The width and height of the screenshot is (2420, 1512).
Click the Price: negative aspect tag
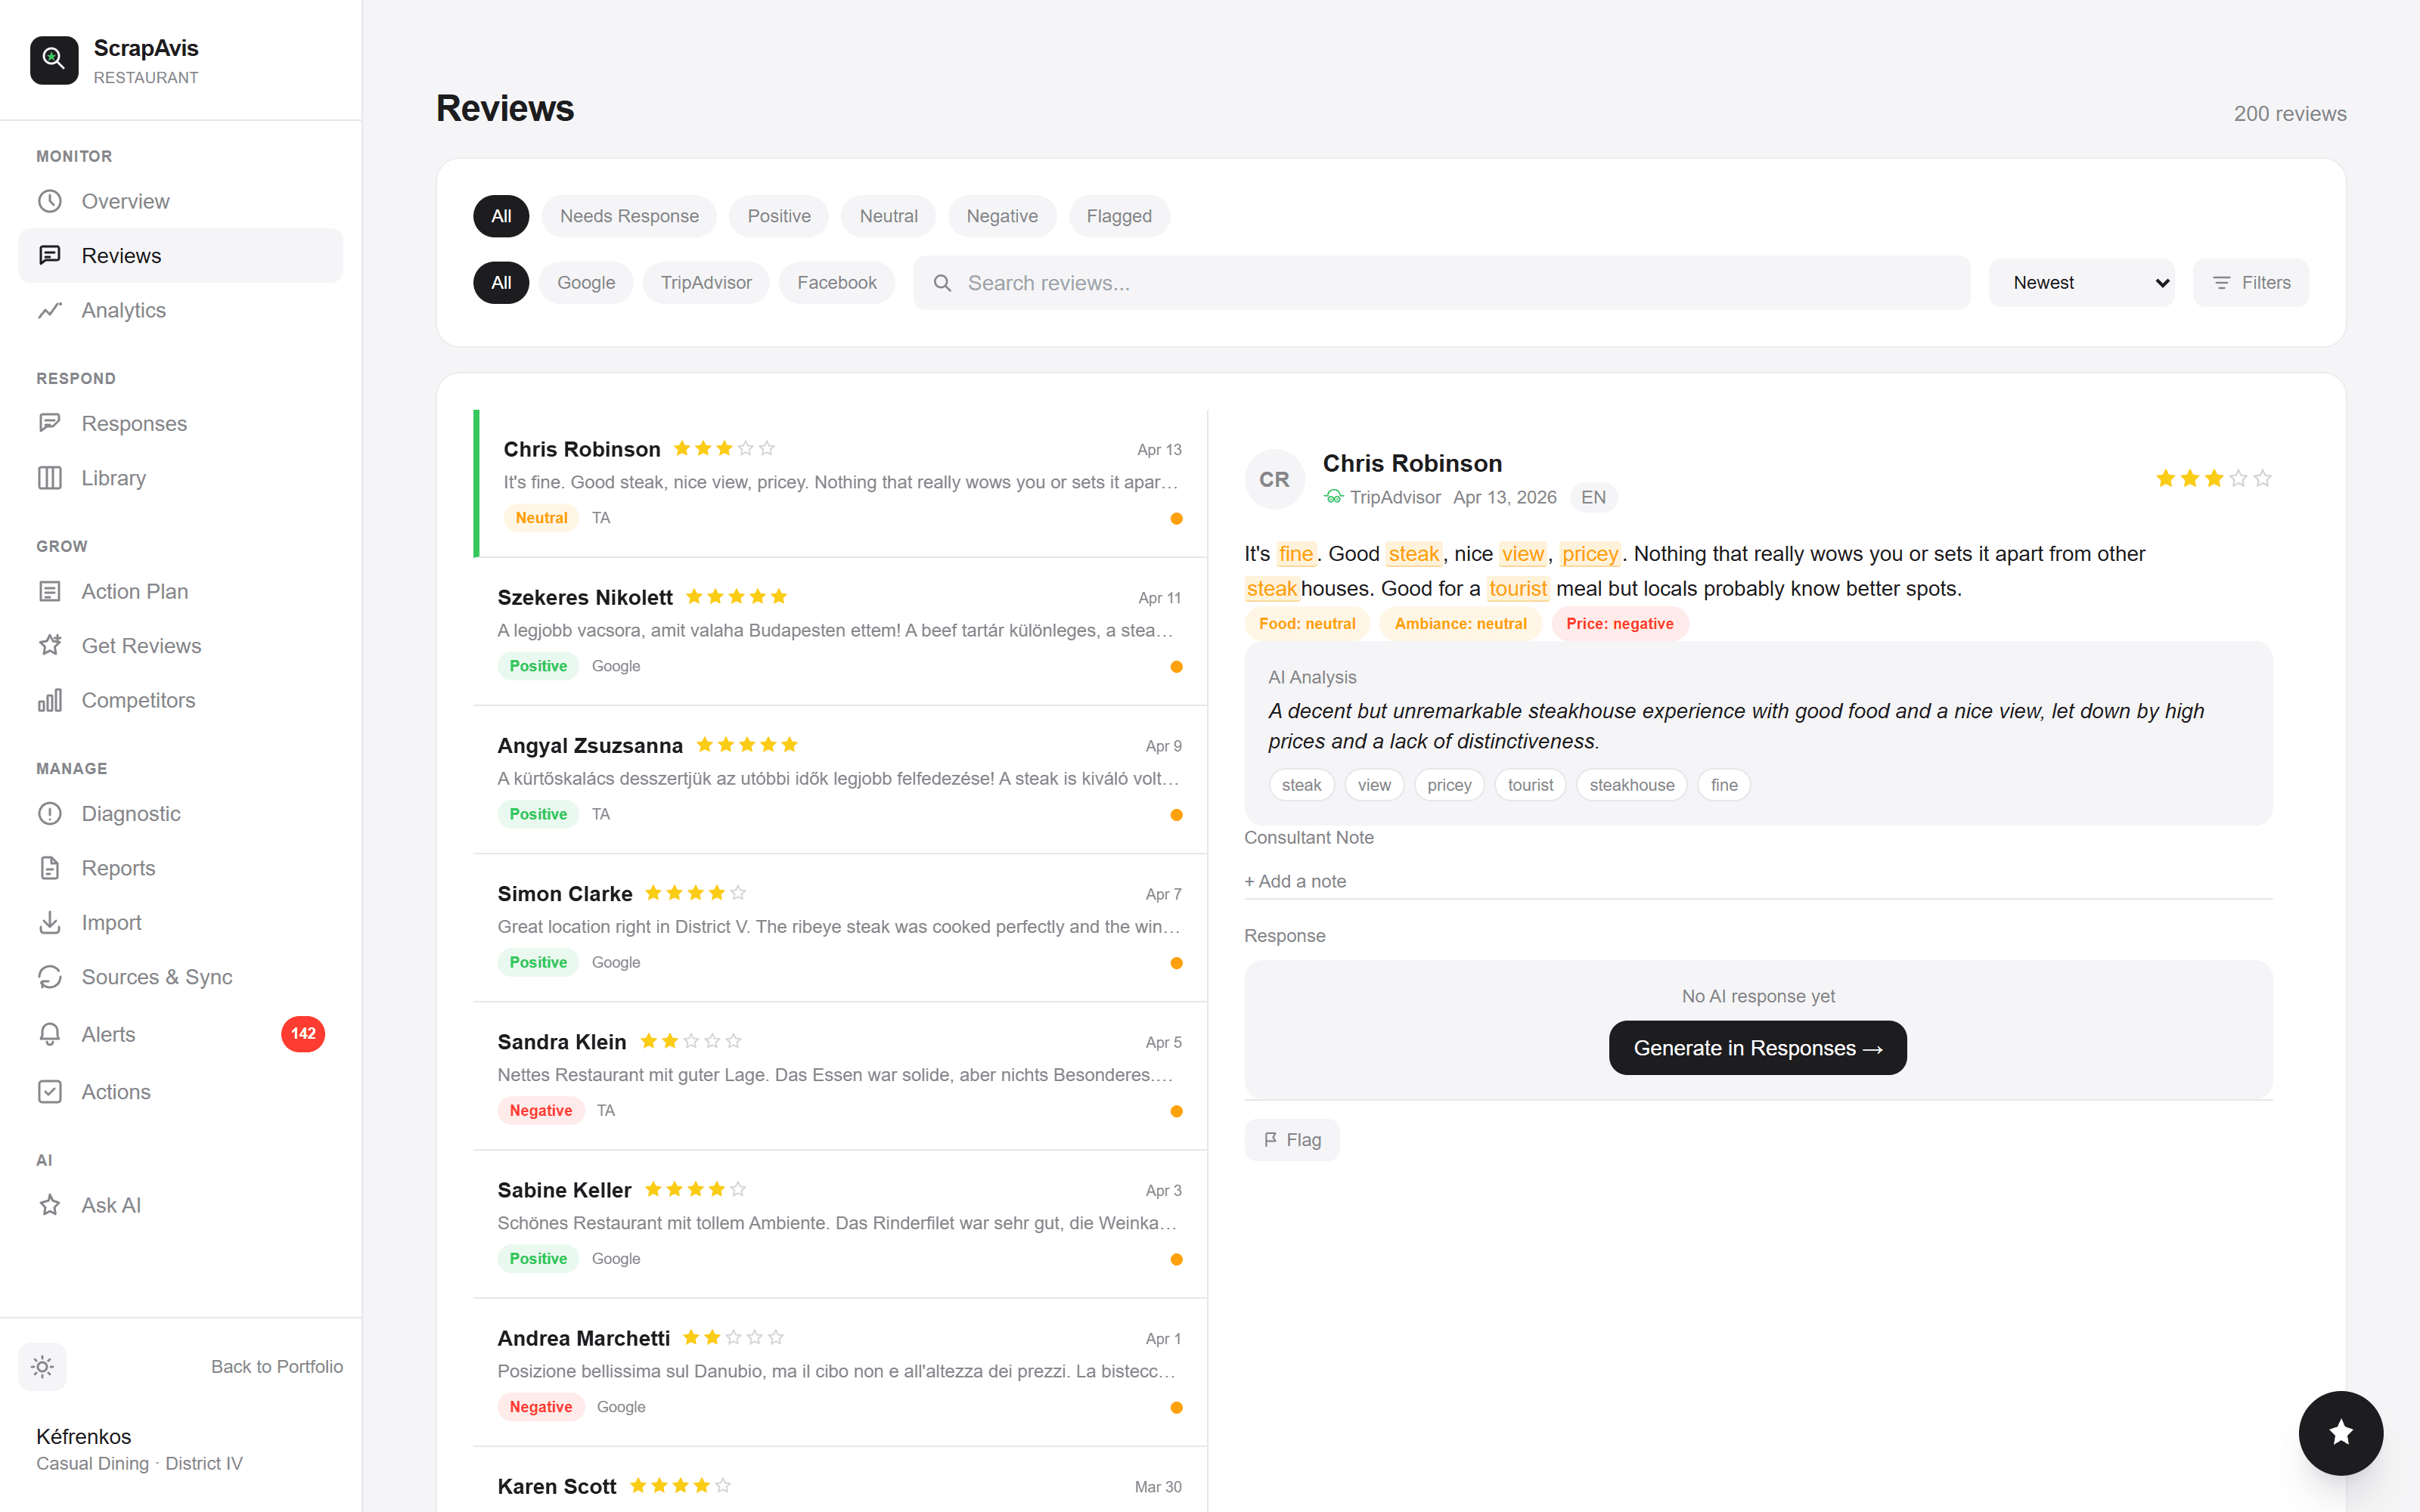click(x=1620, y=624)
